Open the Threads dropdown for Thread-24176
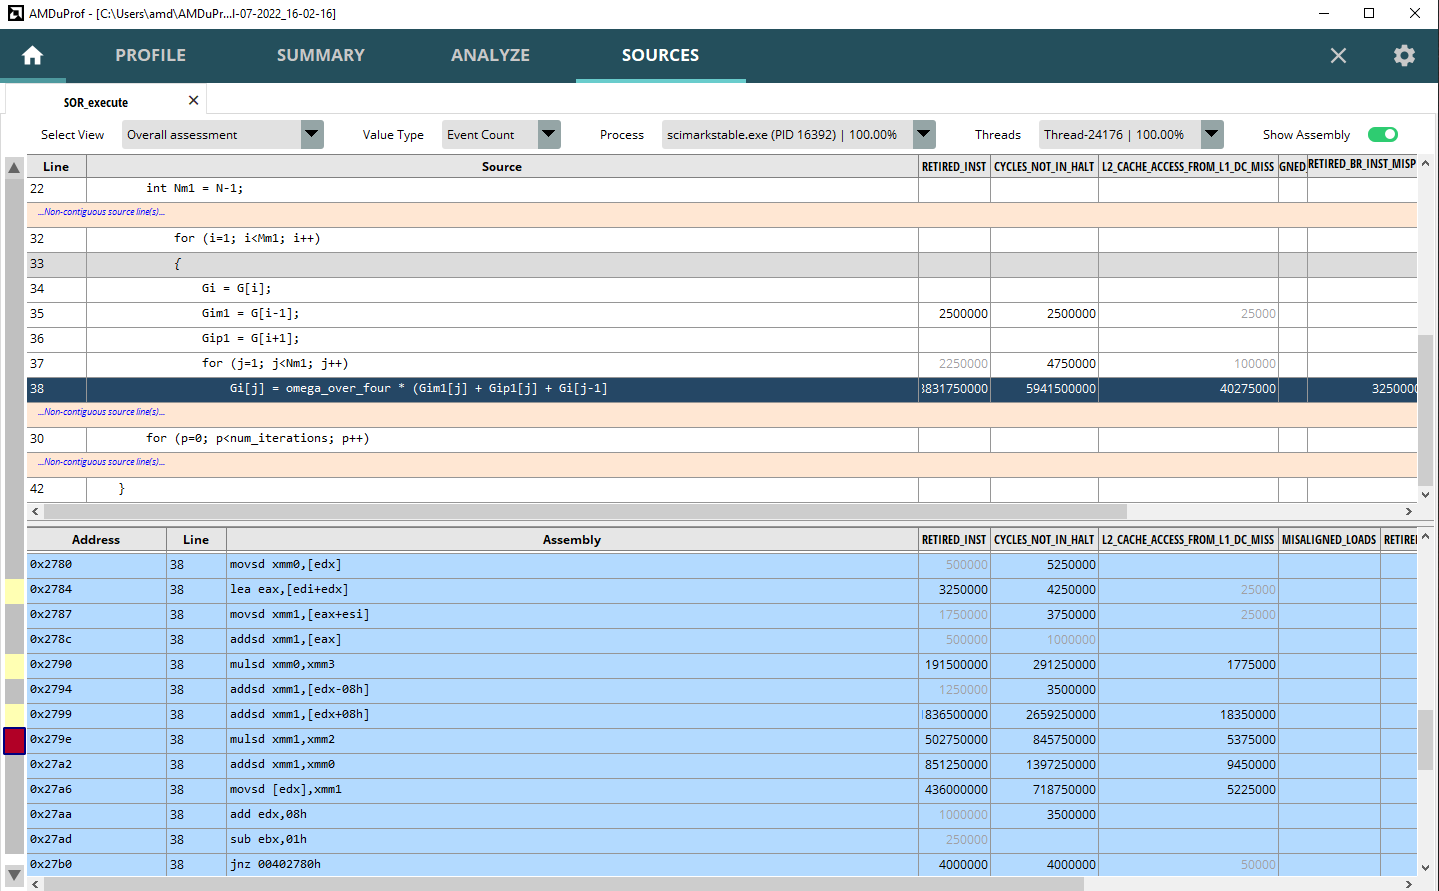 (x=1211, y=133)
